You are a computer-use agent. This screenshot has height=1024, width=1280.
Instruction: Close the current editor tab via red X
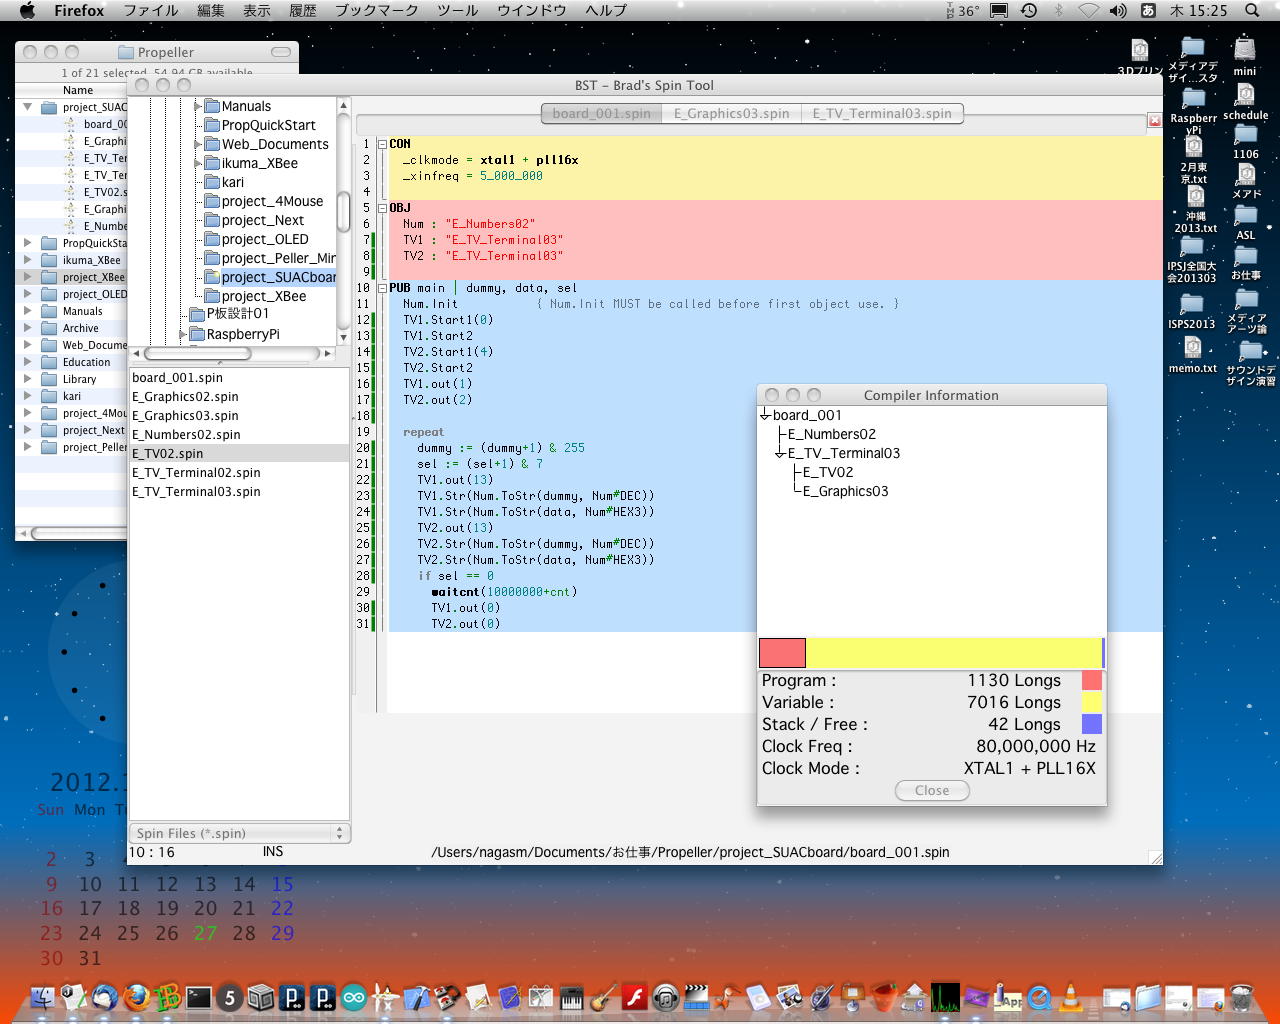[x=1154, y=120]
